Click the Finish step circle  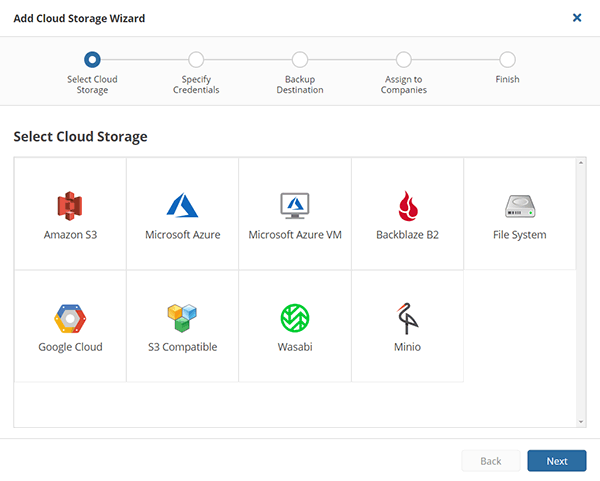[508, 60]
